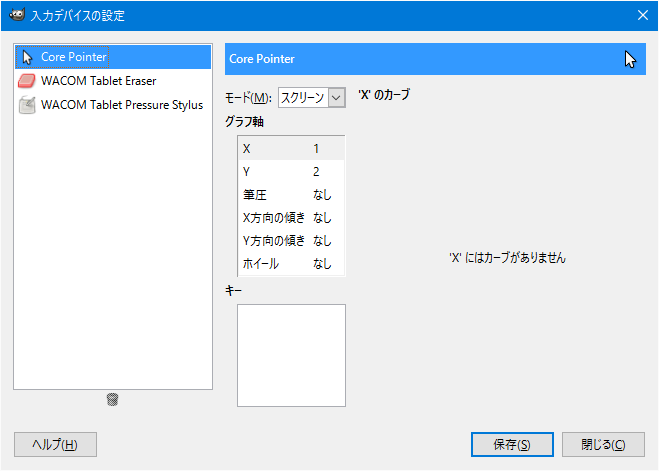Open the モード dropdown arrow
This screenshot has height=471, width=659.
tap(336, 98)
